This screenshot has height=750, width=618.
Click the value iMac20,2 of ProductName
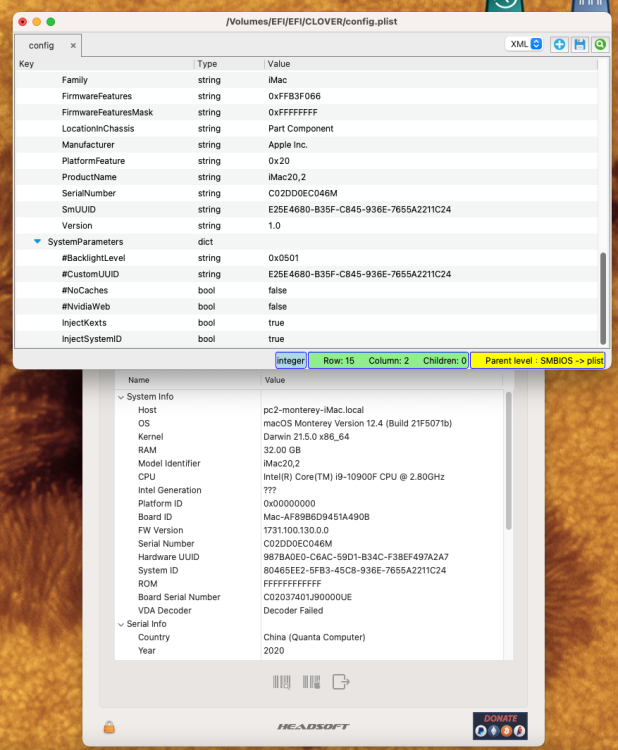tap(287, 177)
